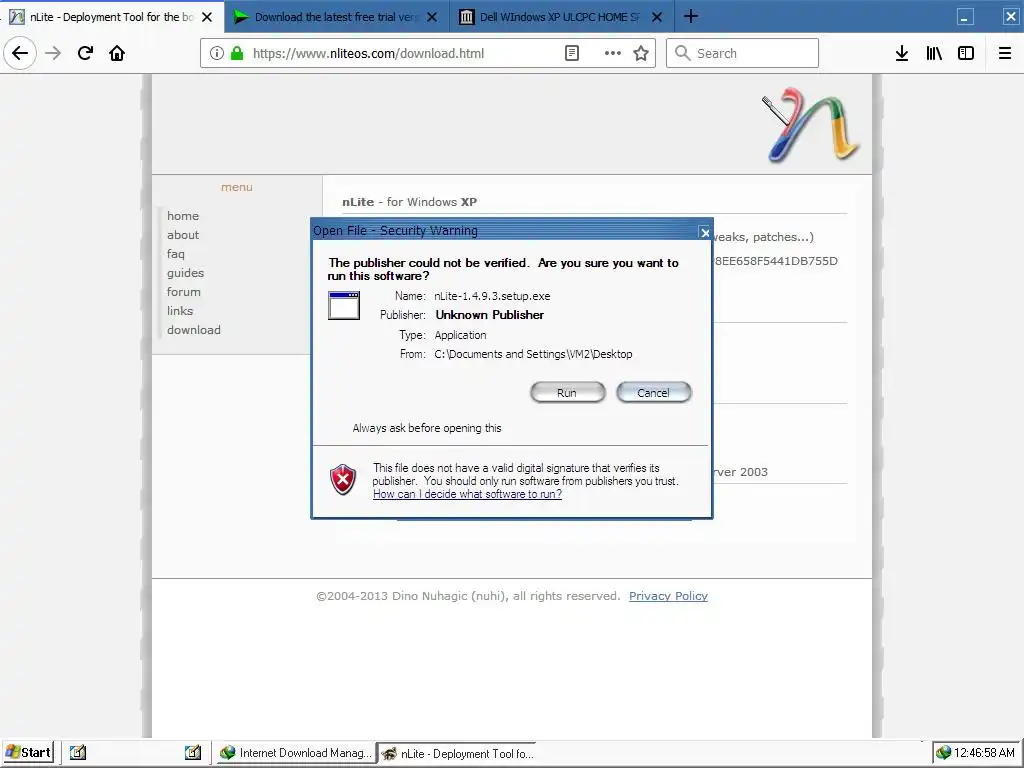This screenshot has width=1024, height=768.
Task: Click file name nLite-1.4.9.3.setup.exe
Action: (492, 296)
